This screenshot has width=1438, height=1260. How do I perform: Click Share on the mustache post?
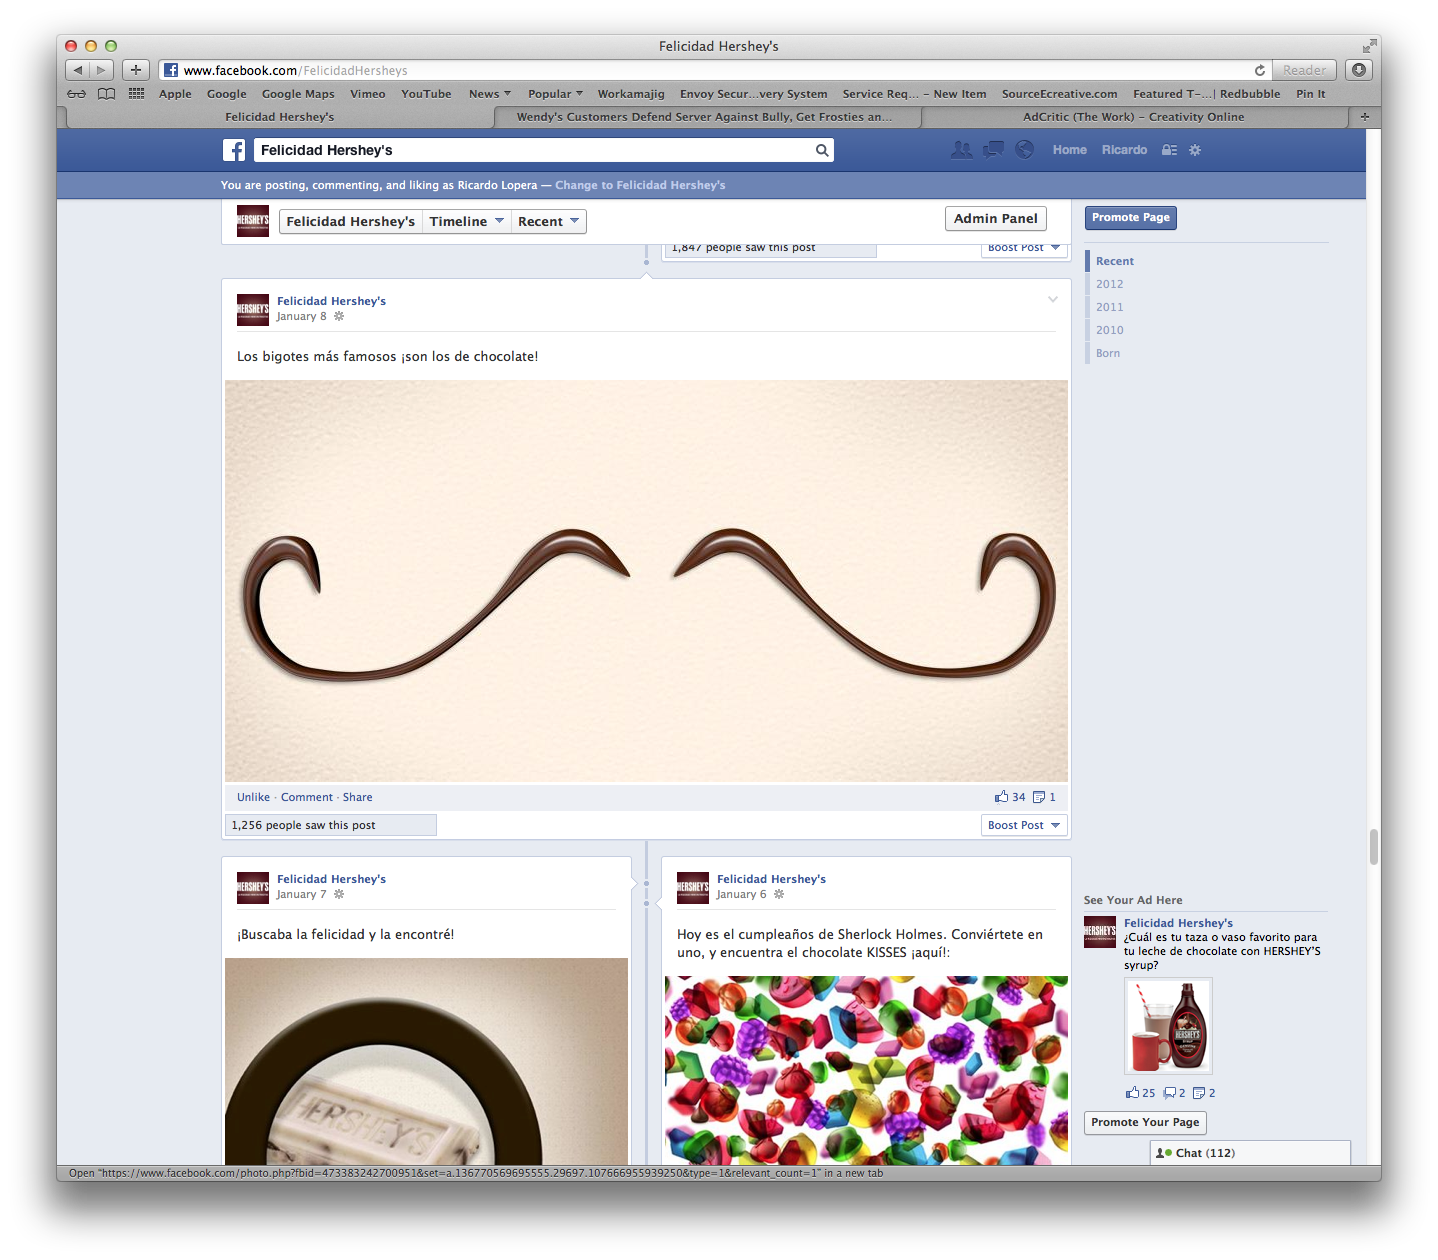[357, 797]
